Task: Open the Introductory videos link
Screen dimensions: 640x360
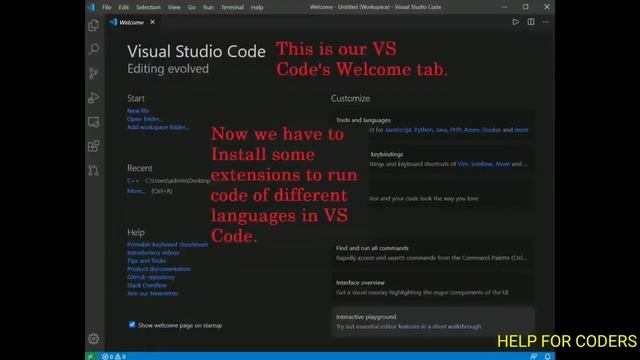Action: point(153,253)
